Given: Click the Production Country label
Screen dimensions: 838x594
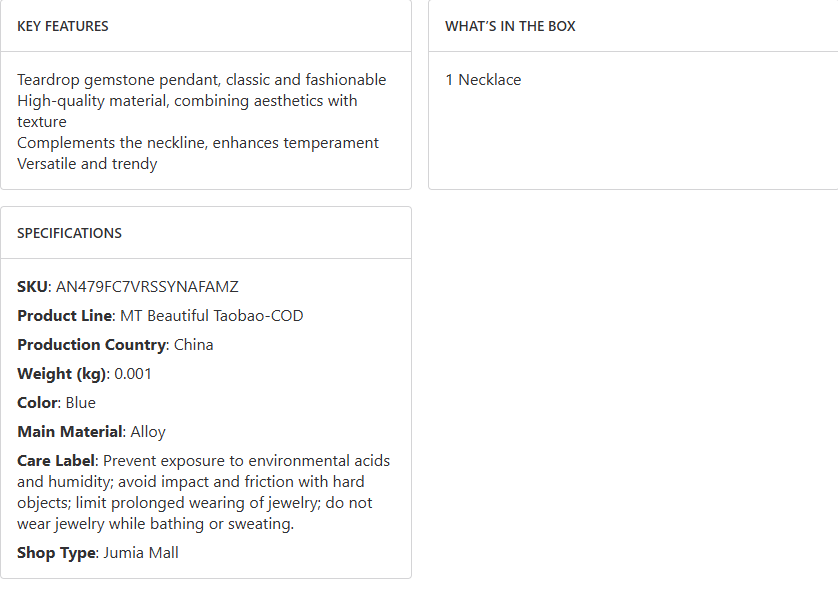Looking at the screenshot, I should pyautogui.click(x=91, y=345).
